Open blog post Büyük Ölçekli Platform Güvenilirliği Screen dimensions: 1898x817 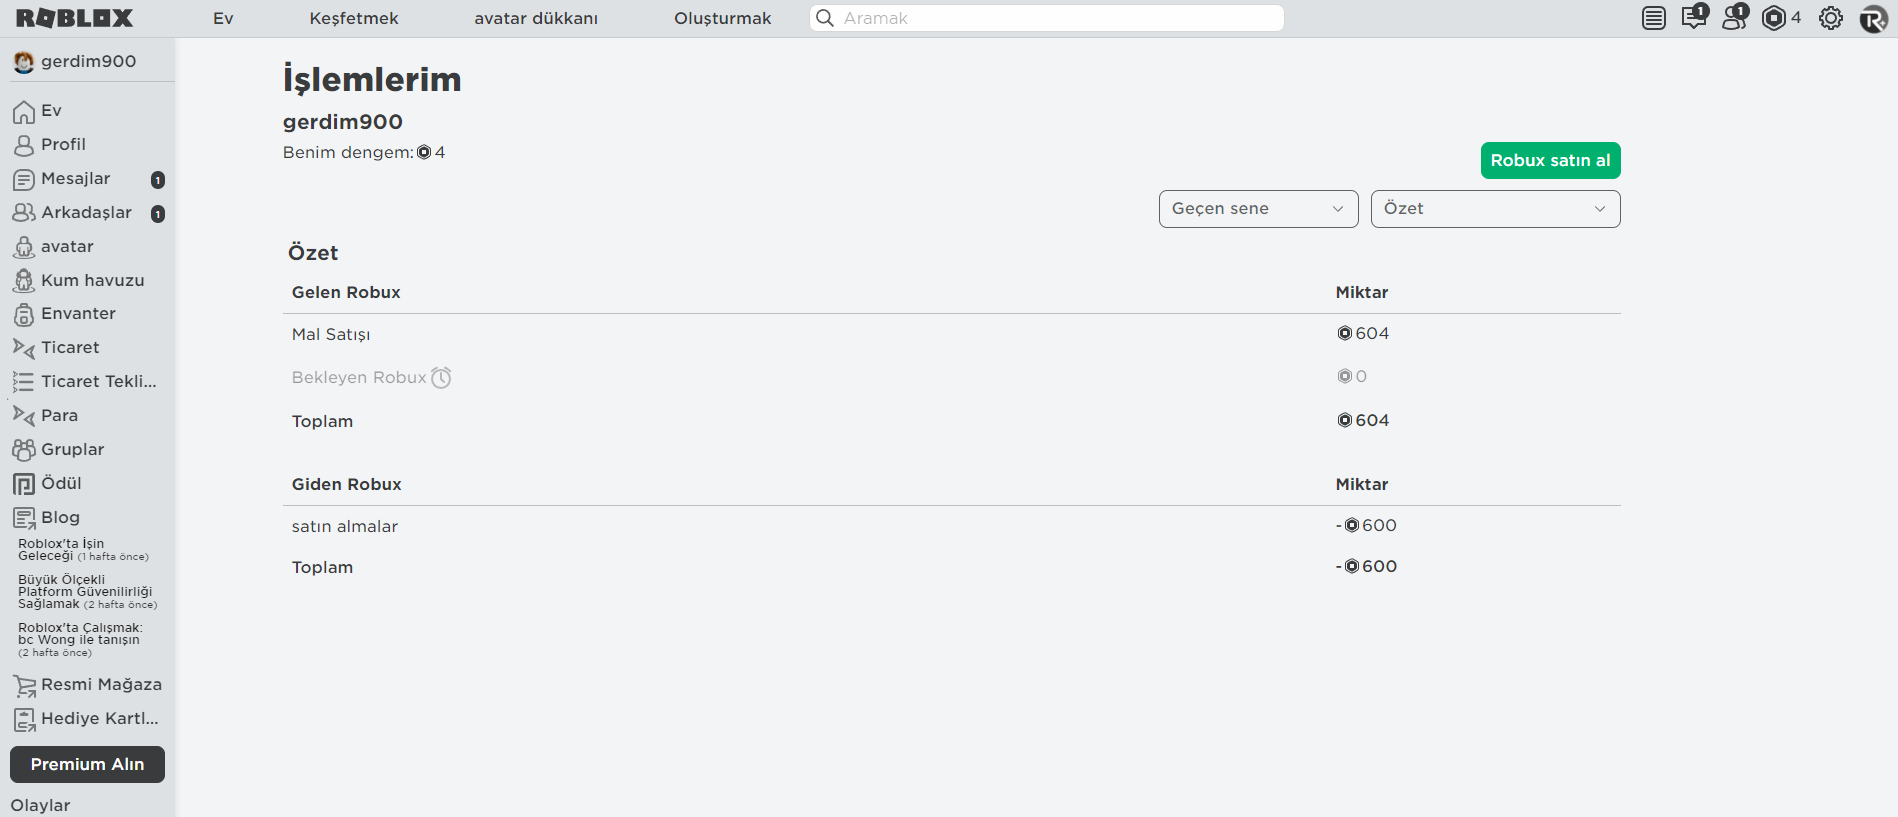pos(87,592)
